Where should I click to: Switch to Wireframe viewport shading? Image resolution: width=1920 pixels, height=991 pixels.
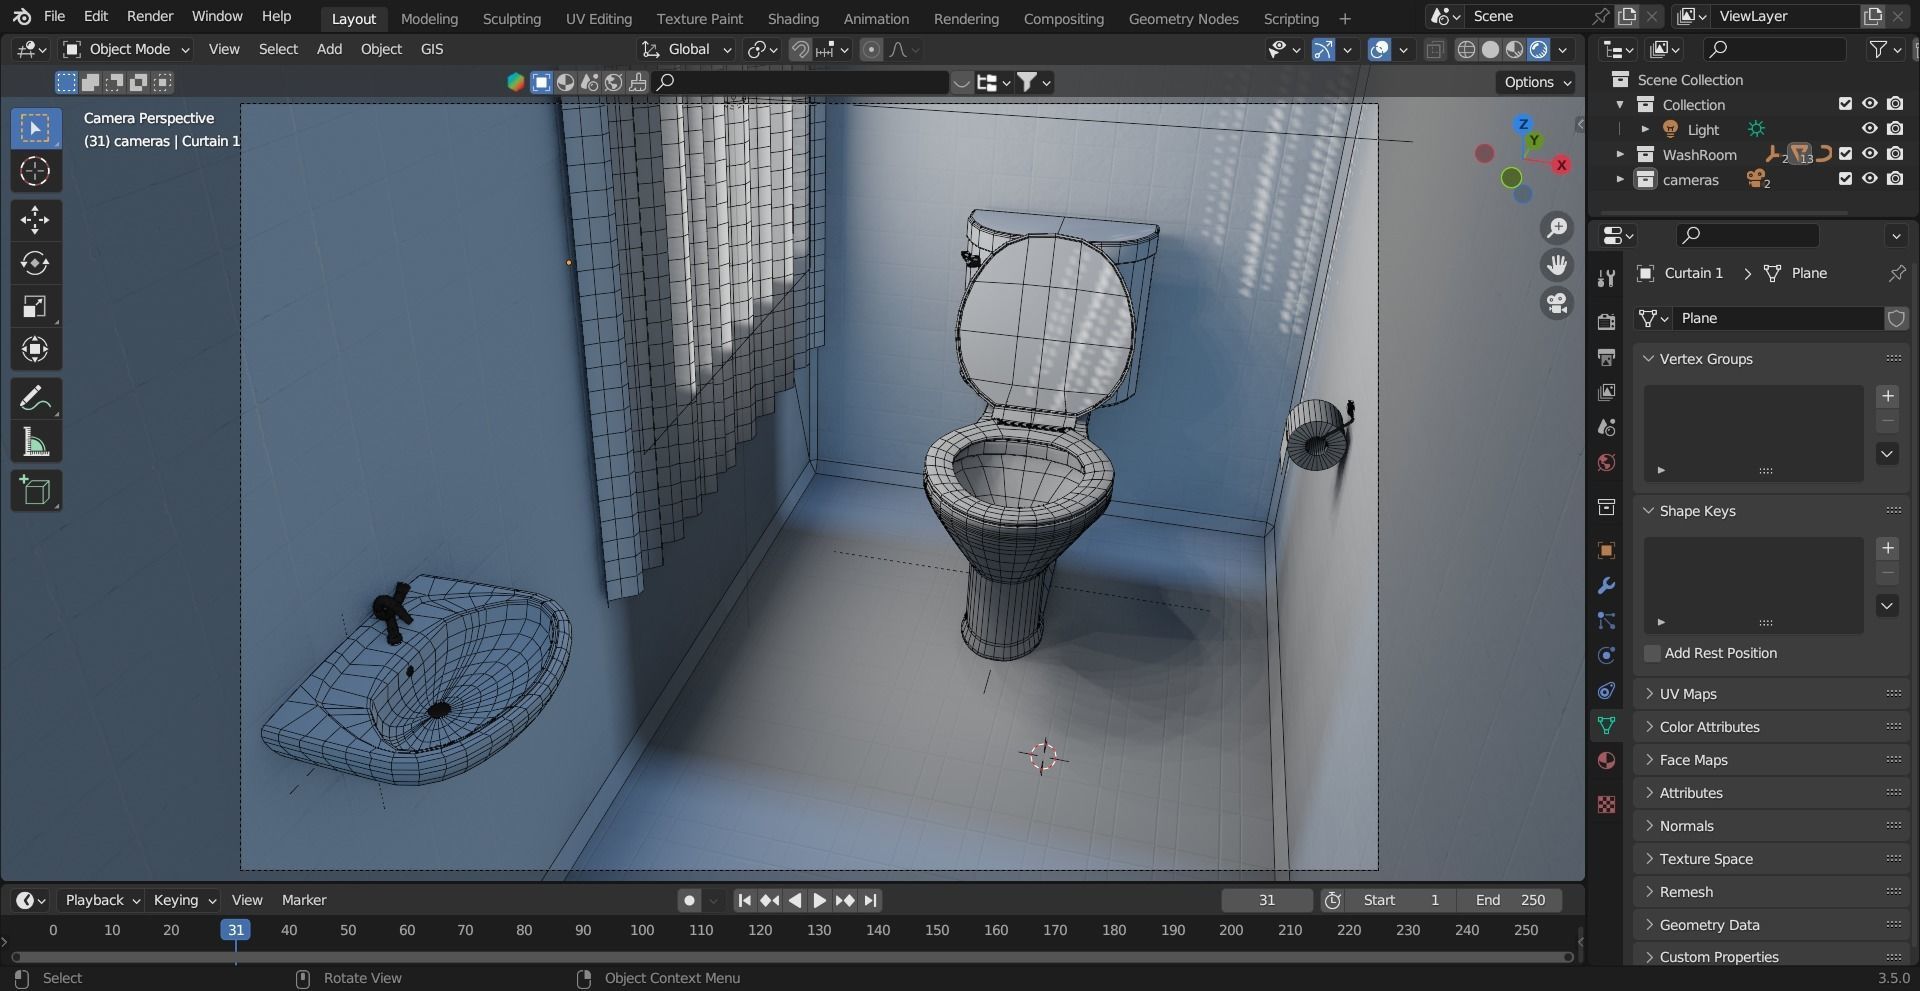pyautogui.click(x=1466, y=49)
